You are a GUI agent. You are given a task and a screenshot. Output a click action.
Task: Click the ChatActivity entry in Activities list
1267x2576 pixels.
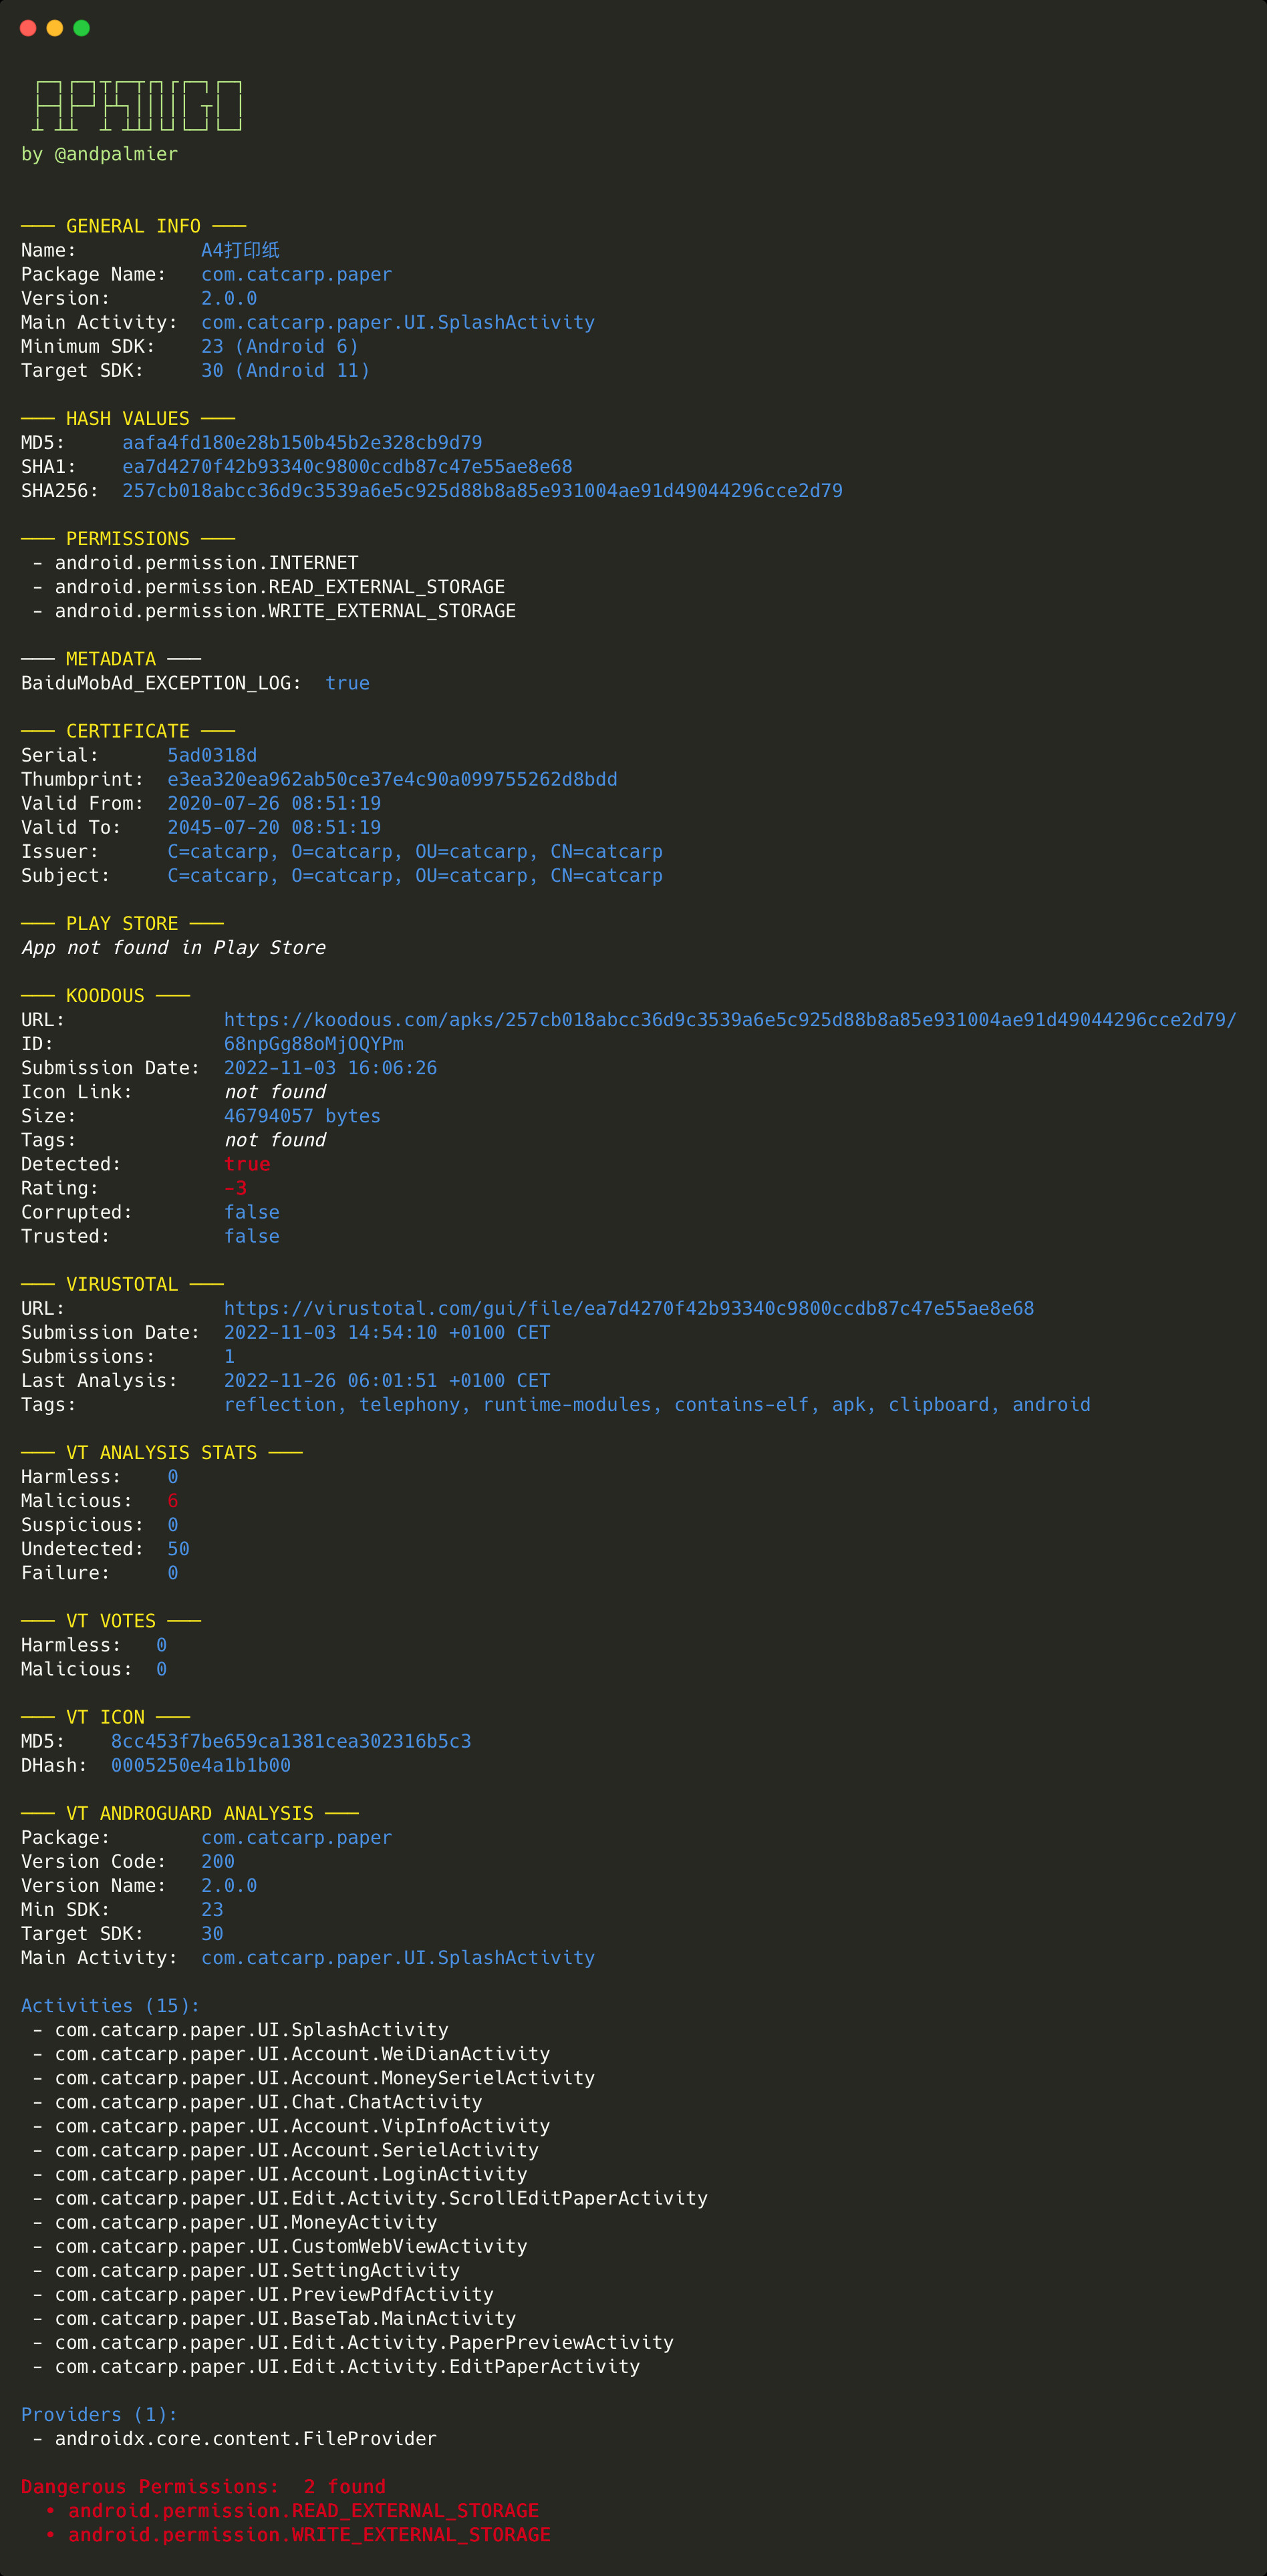268,2102
